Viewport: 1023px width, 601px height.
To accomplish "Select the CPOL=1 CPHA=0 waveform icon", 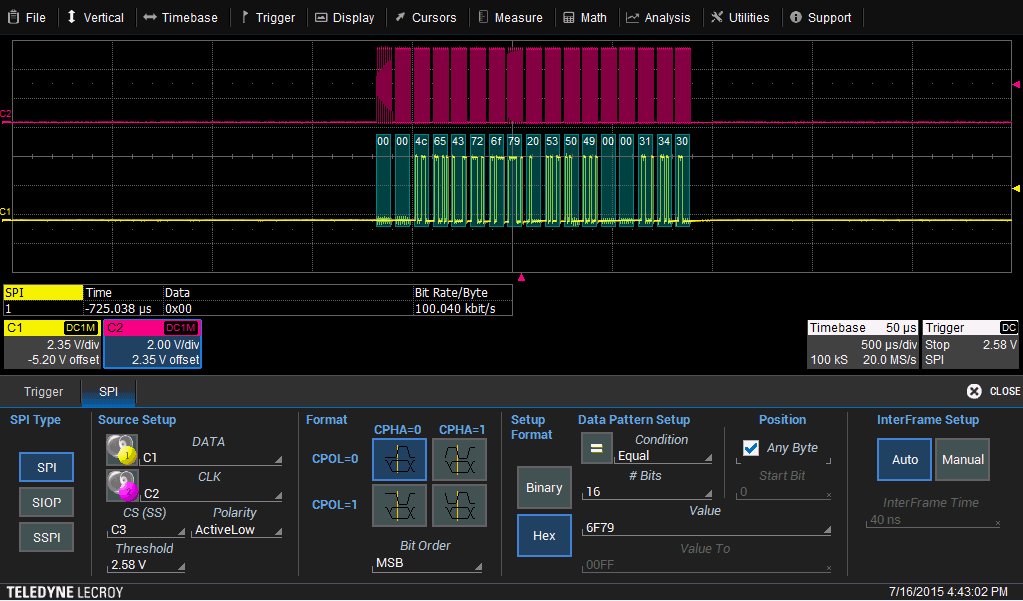I will [x=399, y=505].
